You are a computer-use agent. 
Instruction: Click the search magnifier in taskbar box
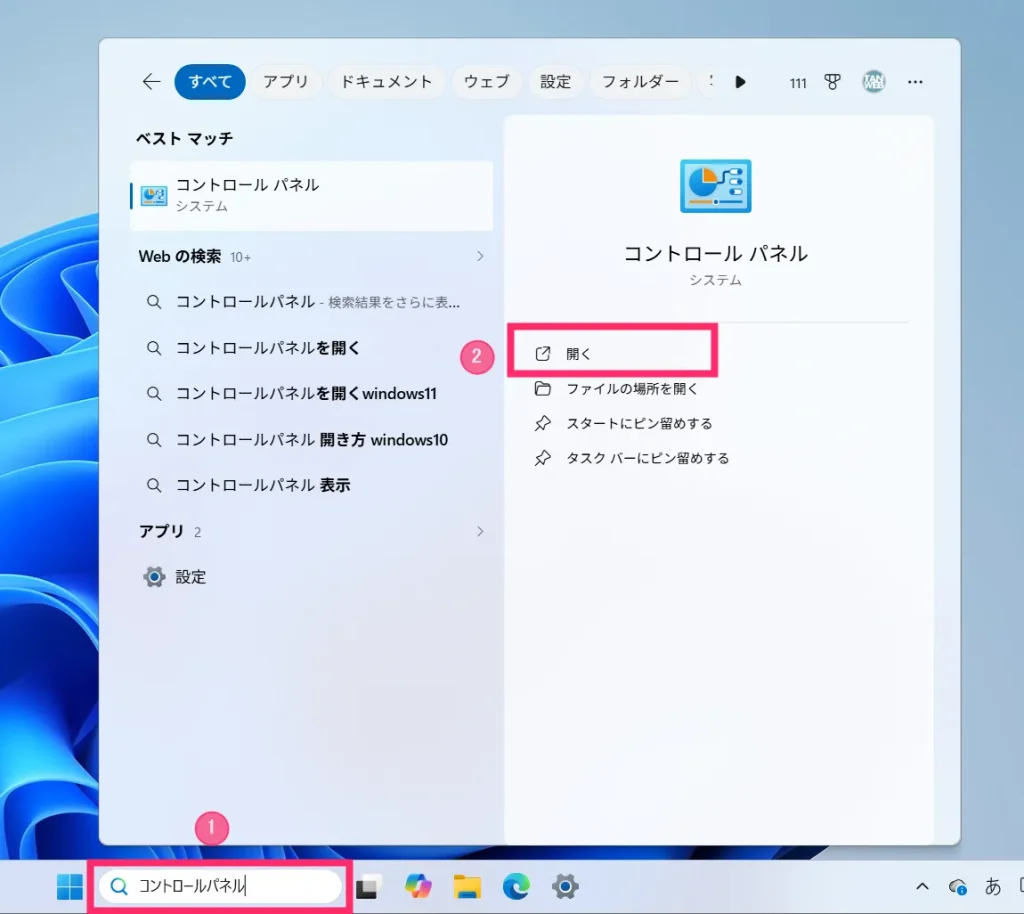[119, 886]
